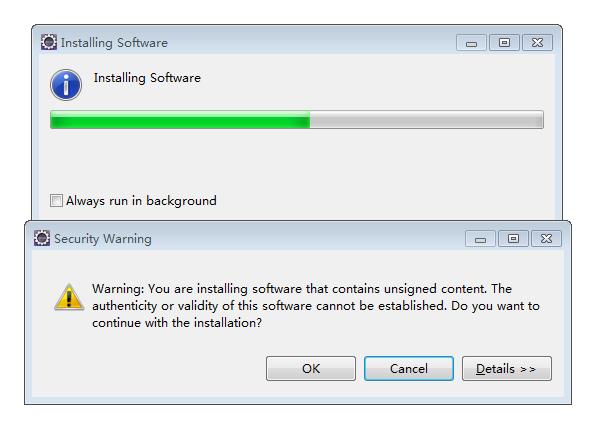This screenshot has height=423, width=603.
Task: Click the unsigned content warning message text
Action: tap(316, 306)
